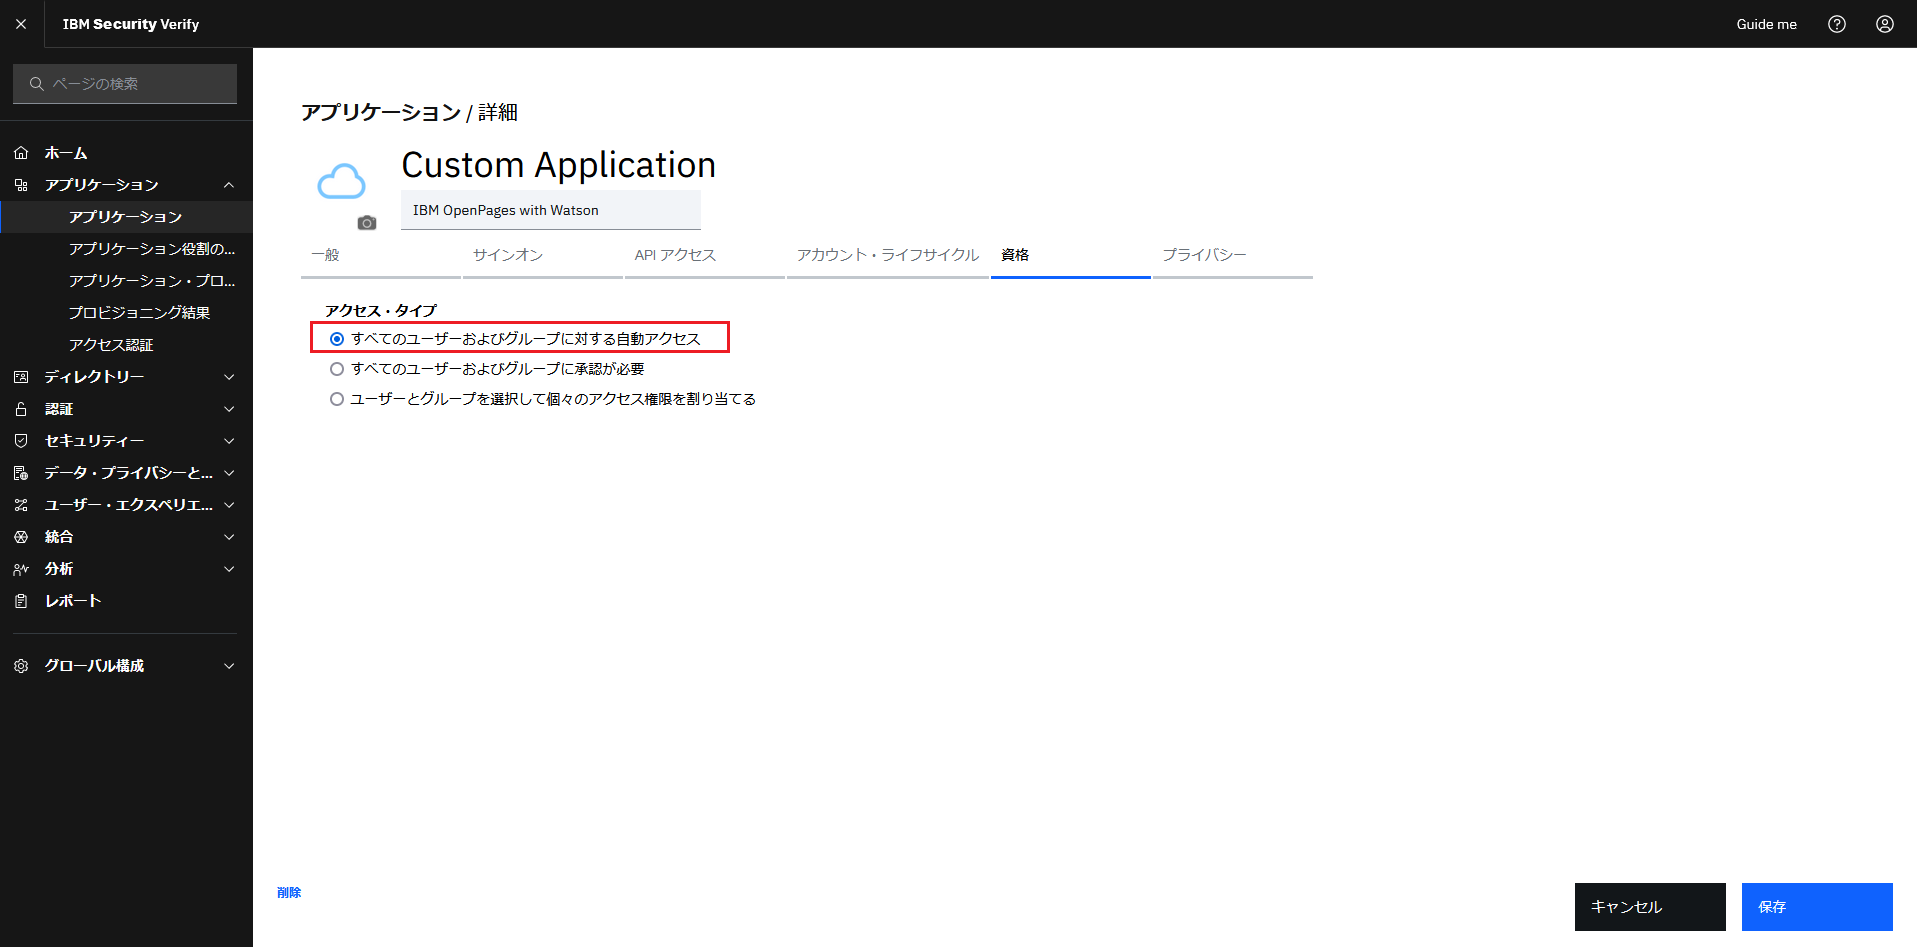Click the cloud application logo
Image resolution: width=1917 pixels, height=947 pixels.
click(x=342, y=182)
